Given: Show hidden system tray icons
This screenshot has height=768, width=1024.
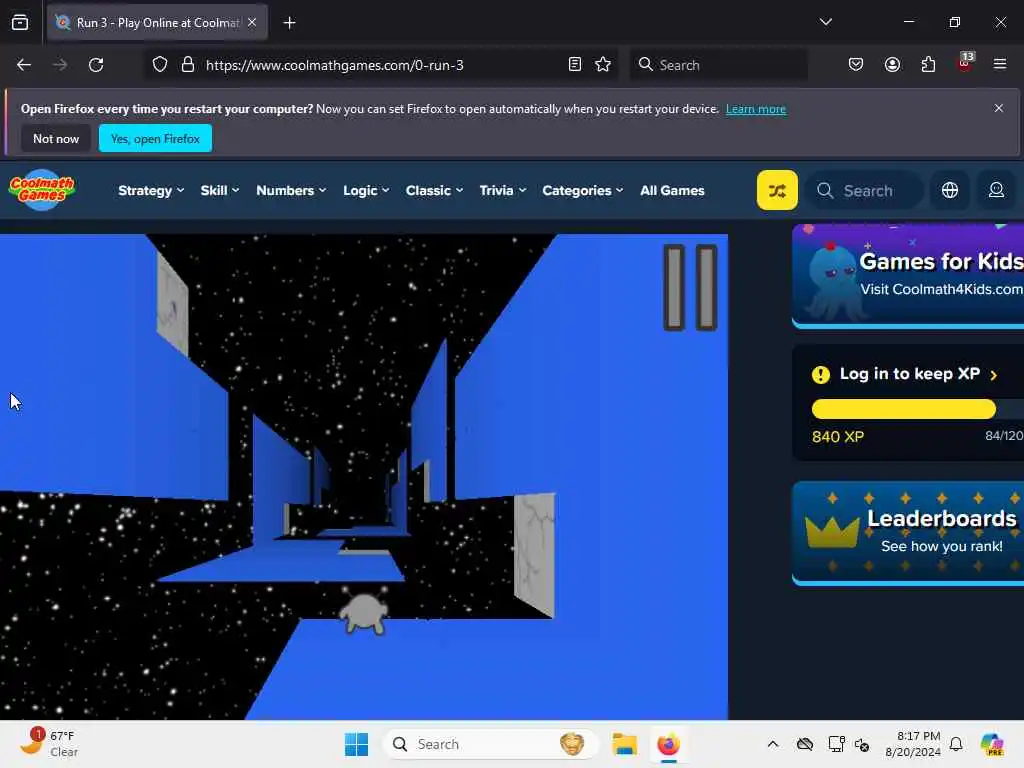Looking at the screenshot, I should (773, 744).
